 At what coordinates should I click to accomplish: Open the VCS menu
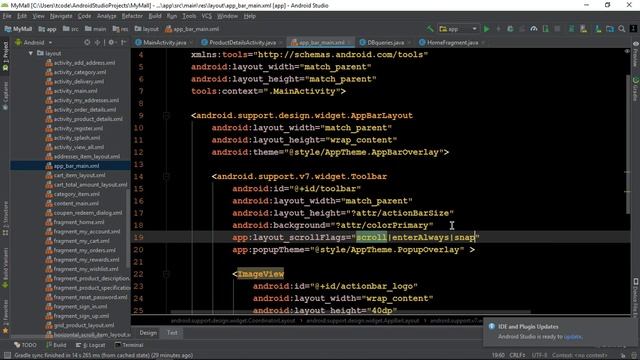tap(207, 16)
